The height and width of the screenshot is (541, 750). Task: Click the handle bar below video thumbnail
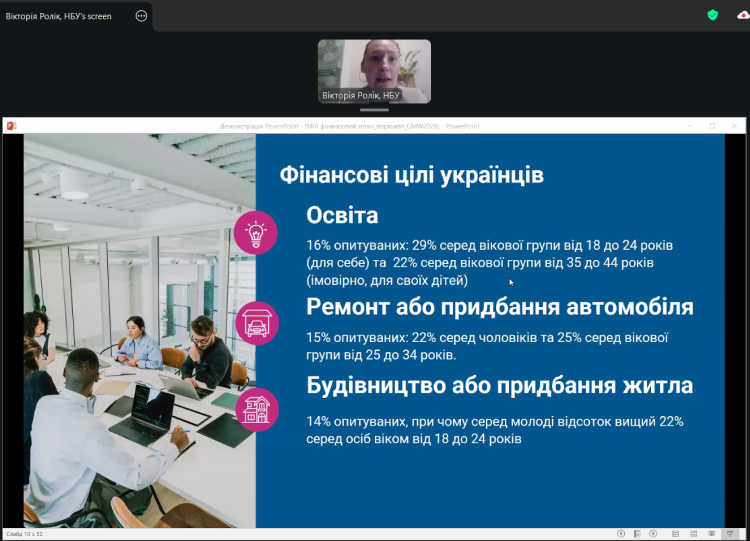coord(374,110)
